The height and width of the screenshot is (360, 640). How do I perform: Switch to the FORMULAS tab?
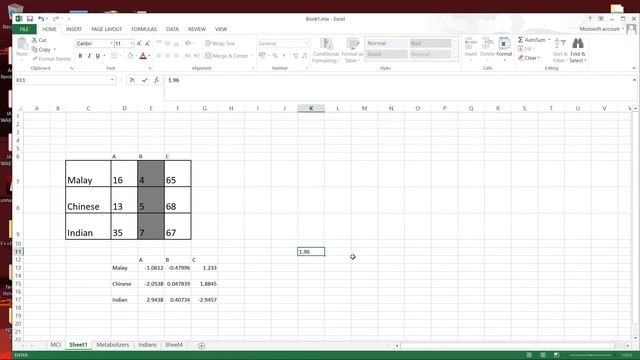[x=144, y=29]
